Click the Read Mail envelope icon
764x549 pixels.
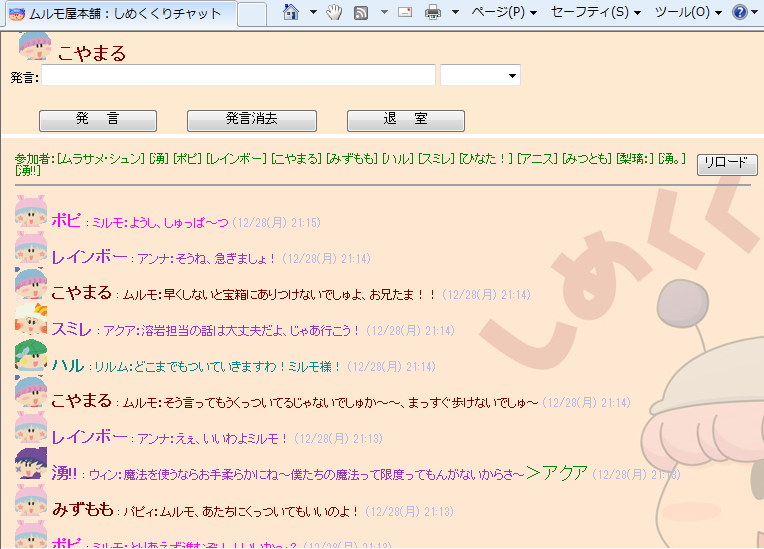[405, 12]
